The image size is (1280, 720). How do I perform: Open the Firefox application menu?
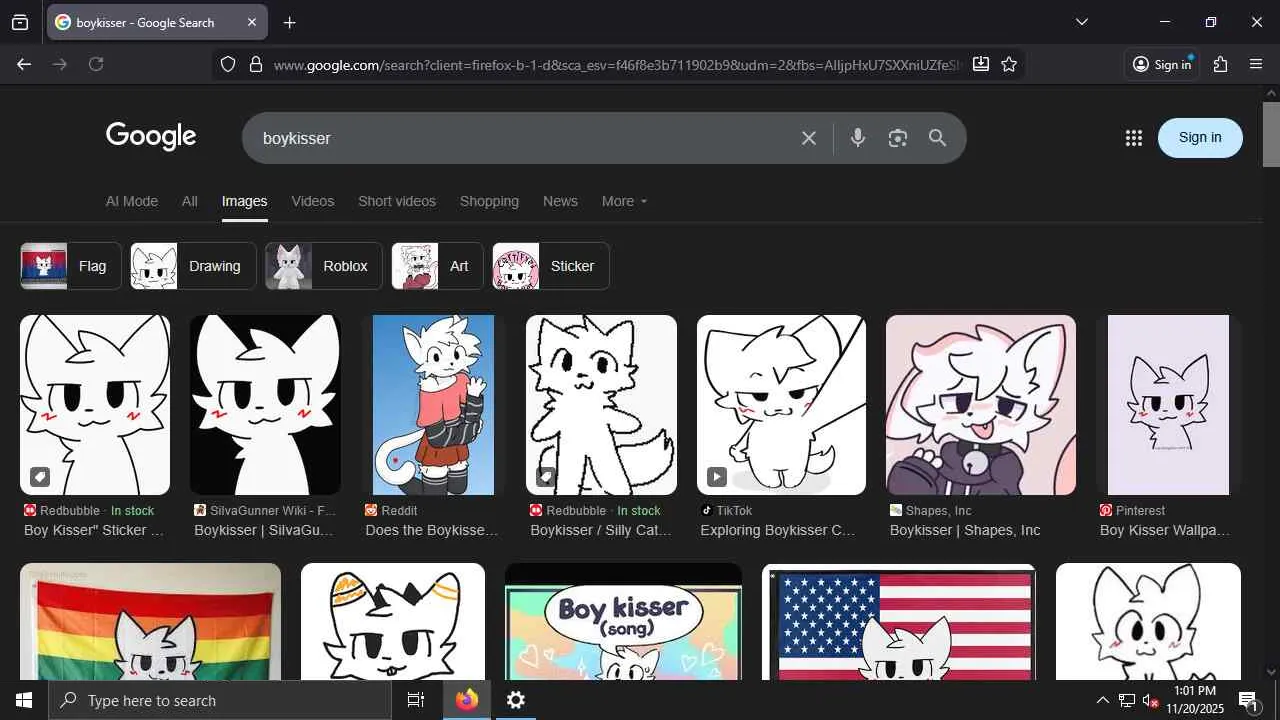click(1257, 64)
